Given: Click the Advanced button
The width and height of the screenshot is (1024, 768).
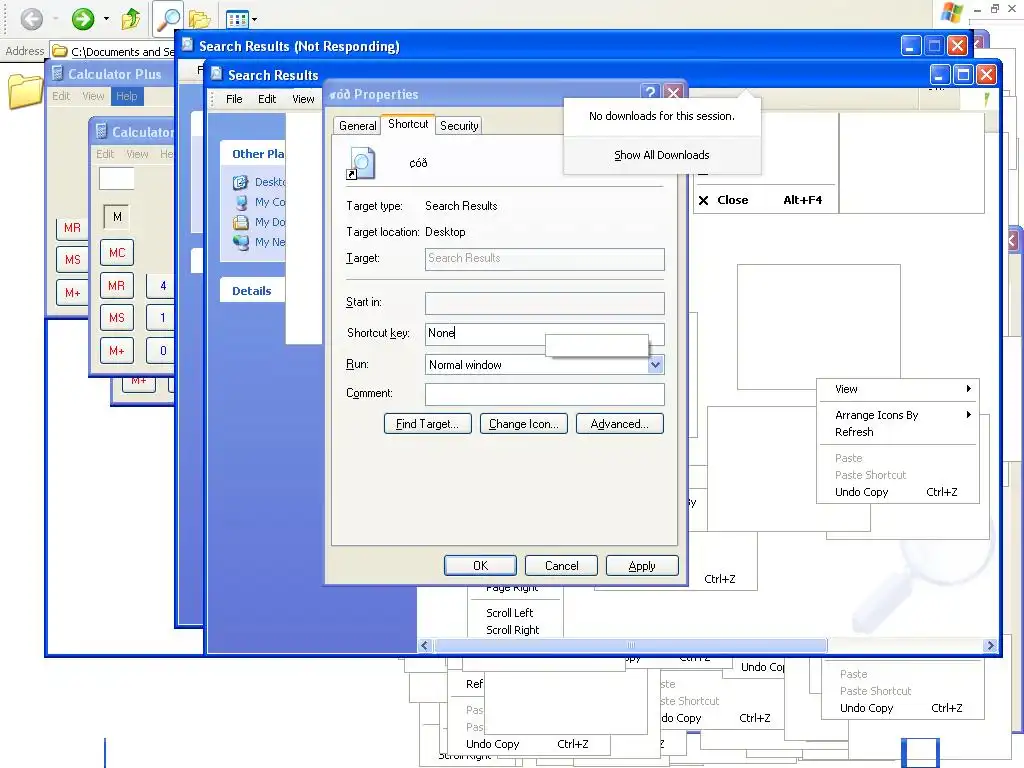Looking at the screenshot, I should (x=620, y=424).
